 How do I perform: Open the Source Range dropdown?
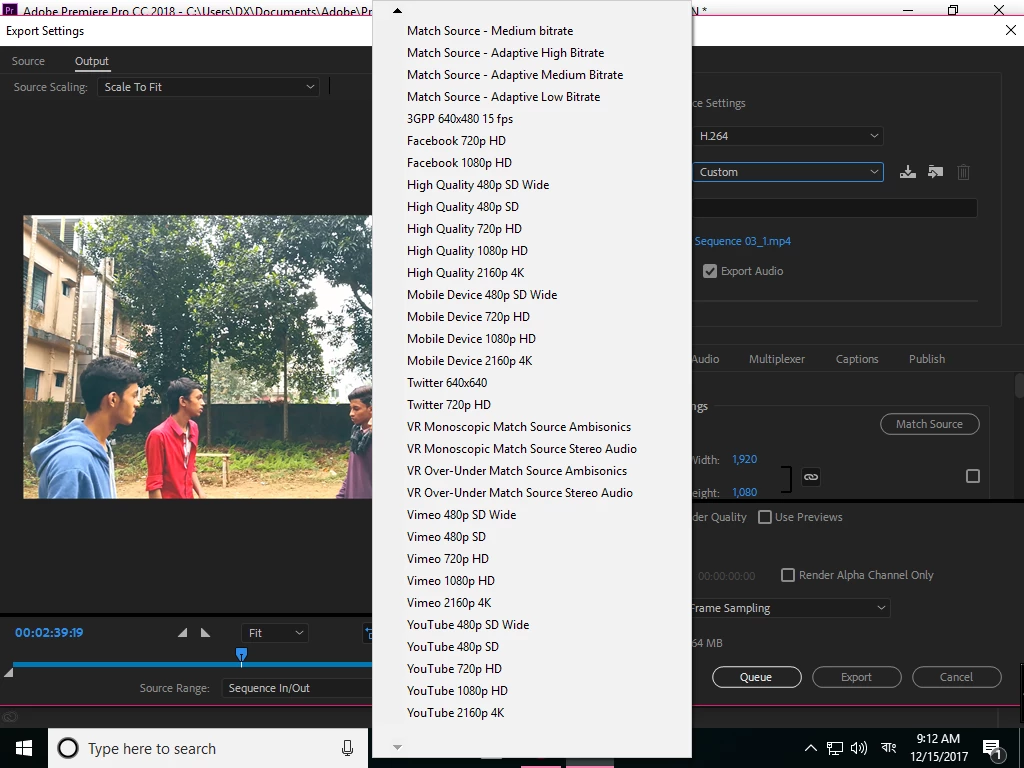pyautogui.click(x=297, y=688)
